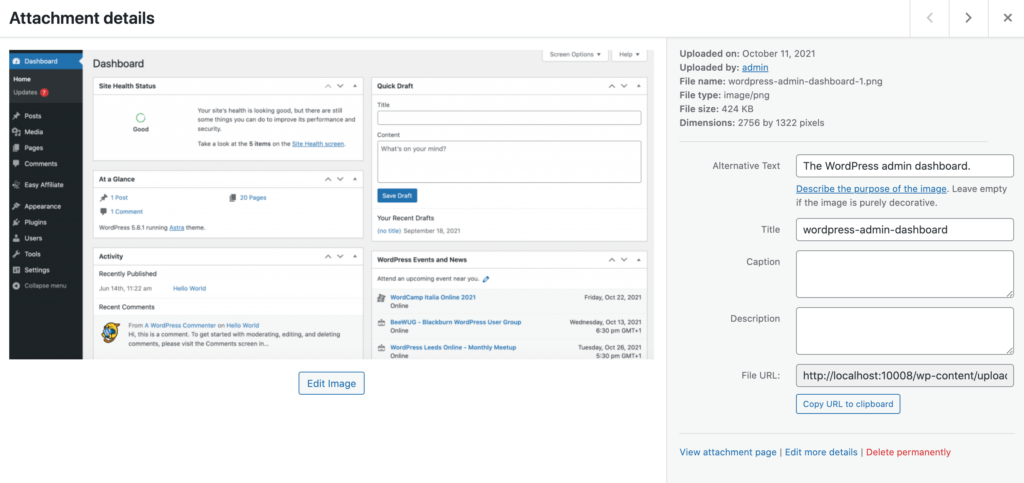The image size is (1024, 483).
Task: Click the BeeWUG meetup event icon in preview
Action: (382, 322)
